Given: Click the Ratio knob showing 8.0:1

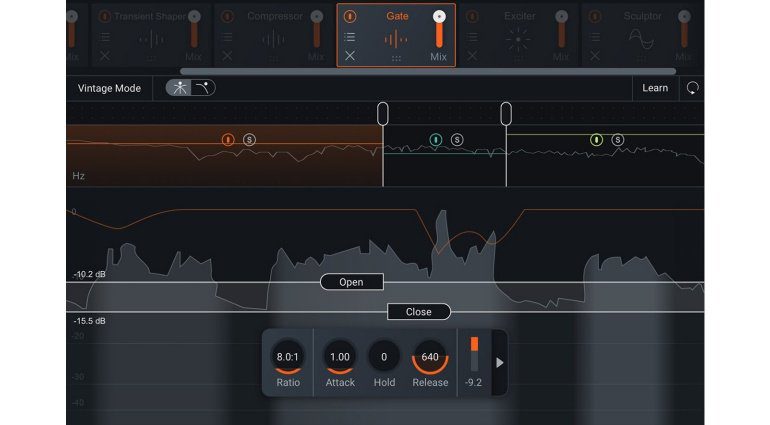Looking at the screenshot, I should (x=288, y=357).
